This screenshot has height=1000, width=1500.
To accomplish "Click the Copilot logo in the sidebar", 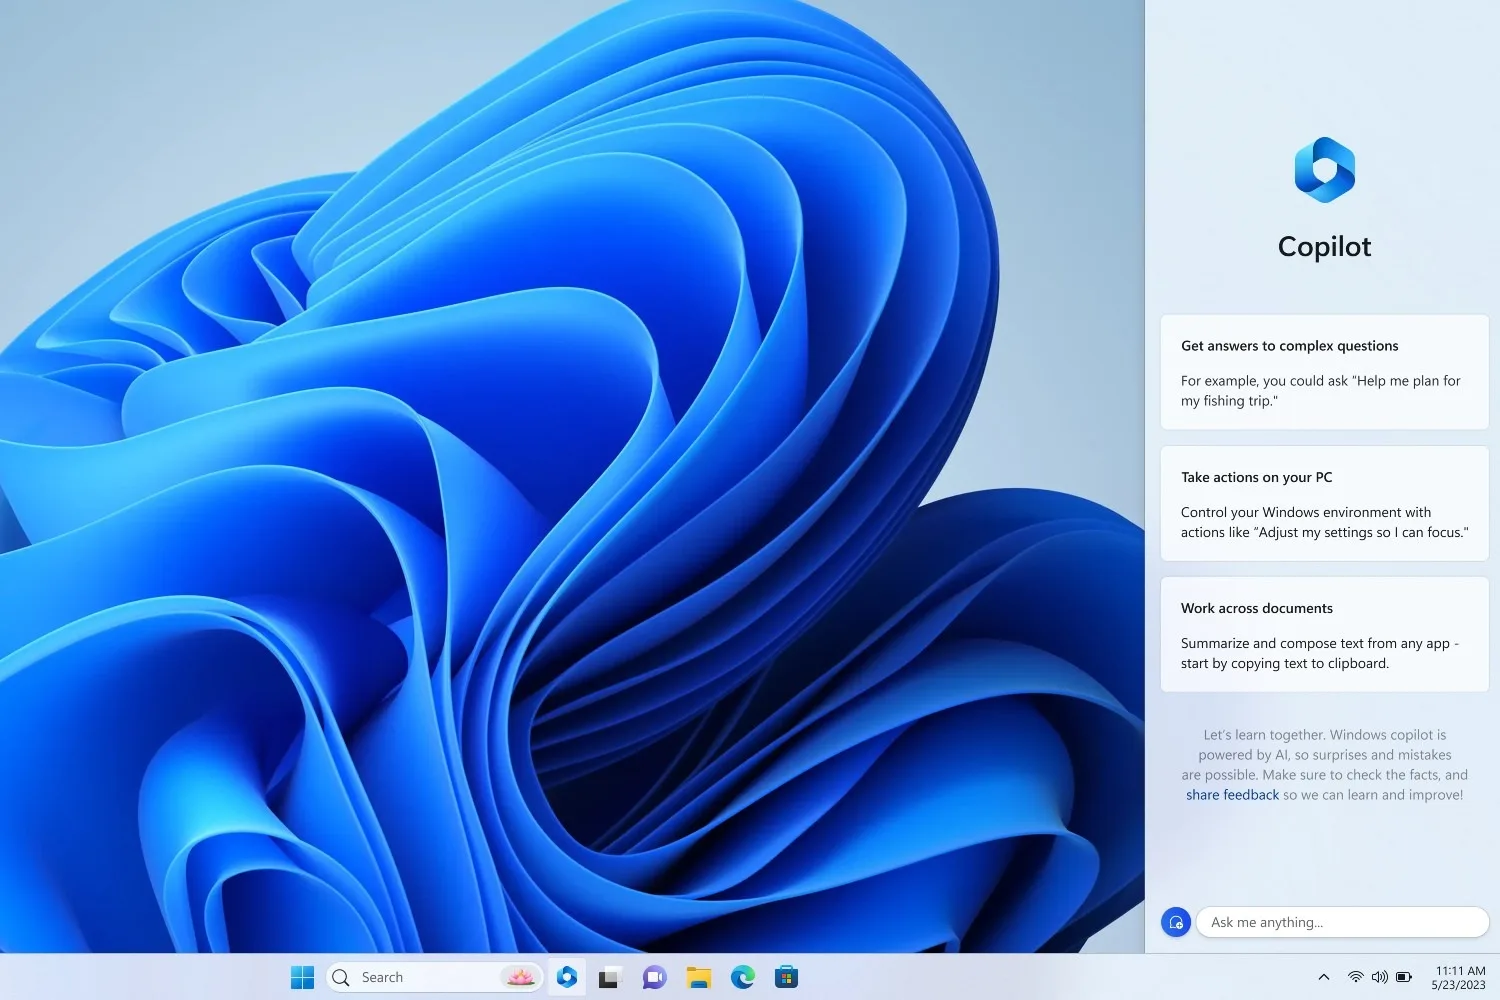I will click(1324, 170).
